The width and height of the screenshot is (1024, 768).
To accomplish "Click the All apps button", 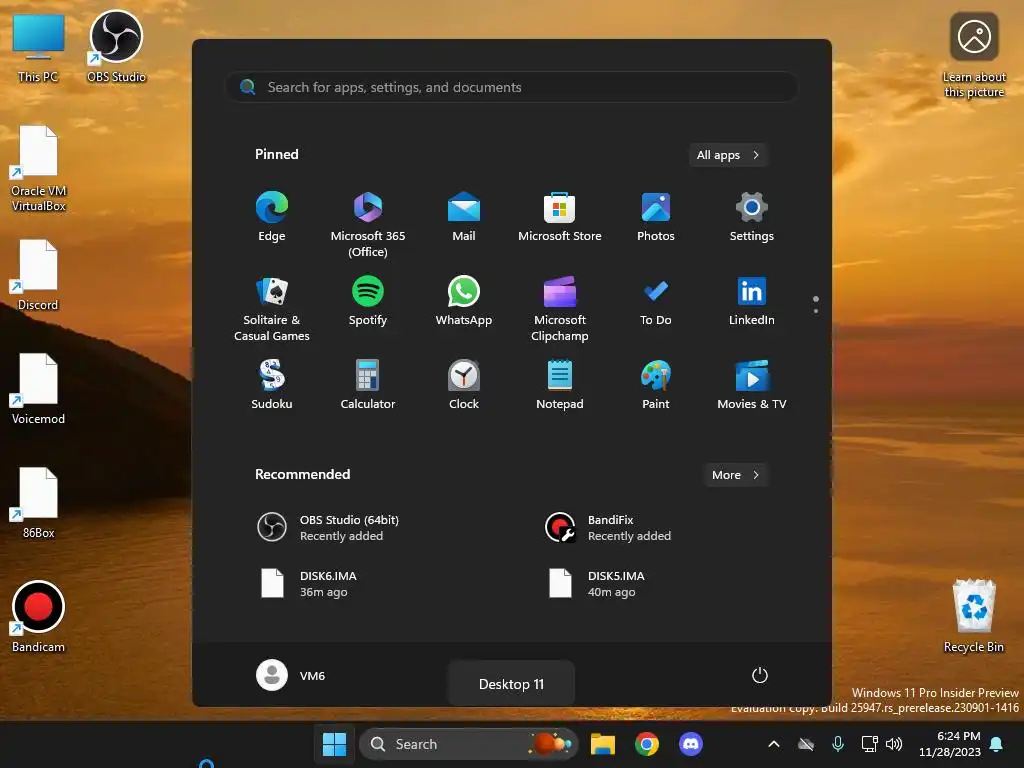I will (728, 155).
